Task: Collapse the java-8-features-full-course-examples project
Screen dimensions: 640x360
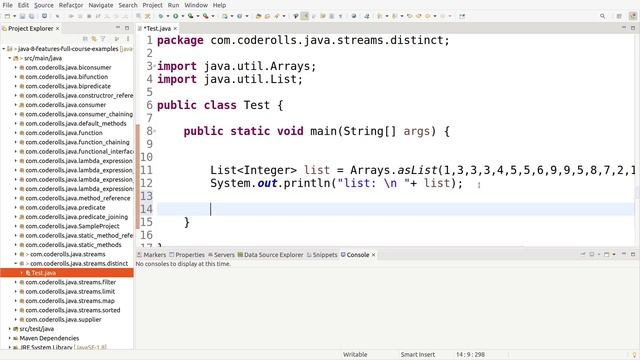Action: pos(4,49)
